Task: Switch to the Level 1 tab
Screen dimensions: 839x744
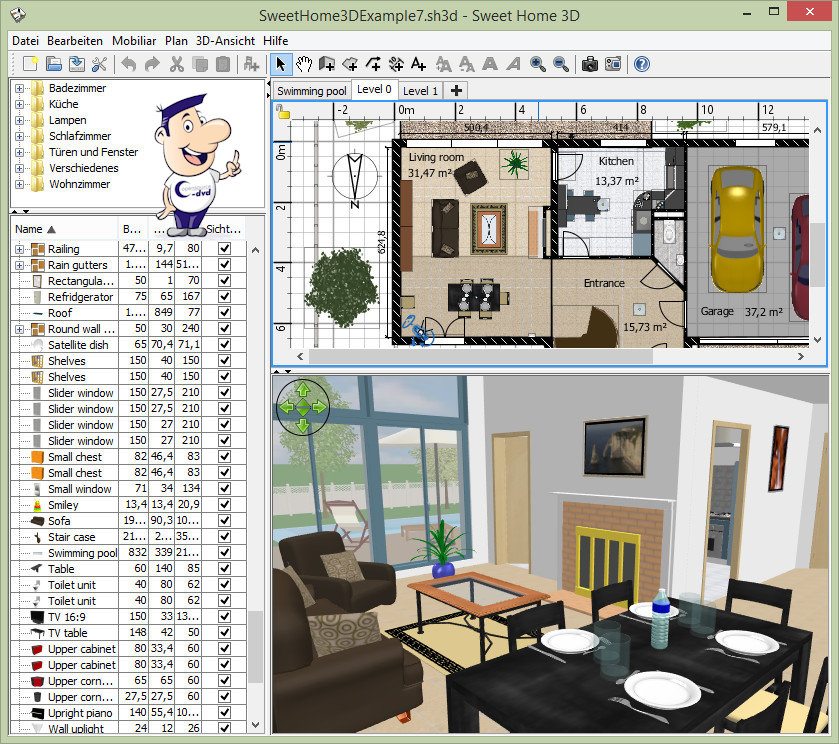Action: [x=420, y=91]
